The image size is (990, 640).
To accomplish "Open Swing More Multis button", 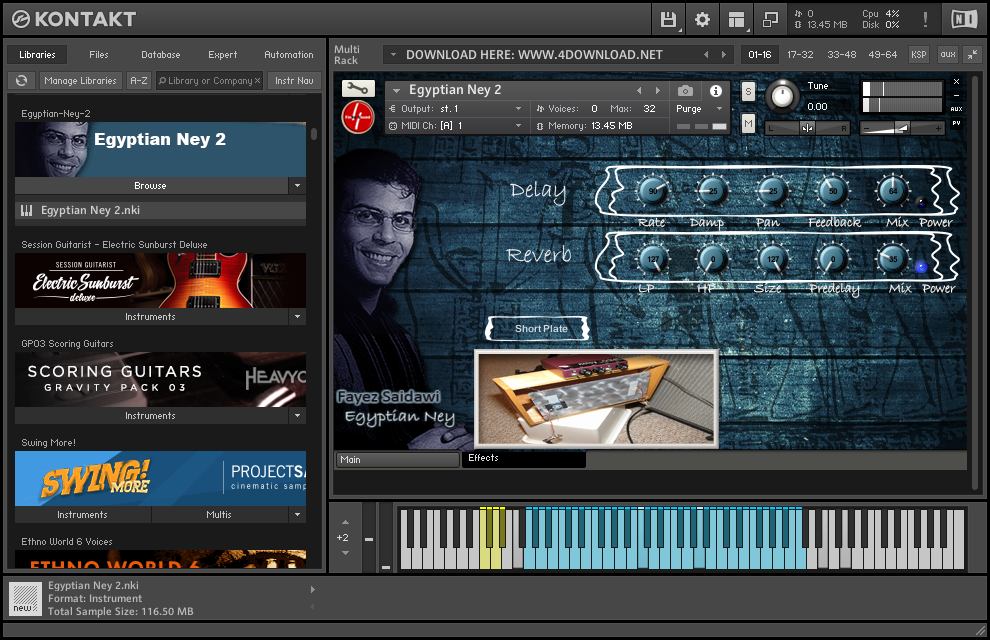I will pyautogui.click(x=219, y=514).
